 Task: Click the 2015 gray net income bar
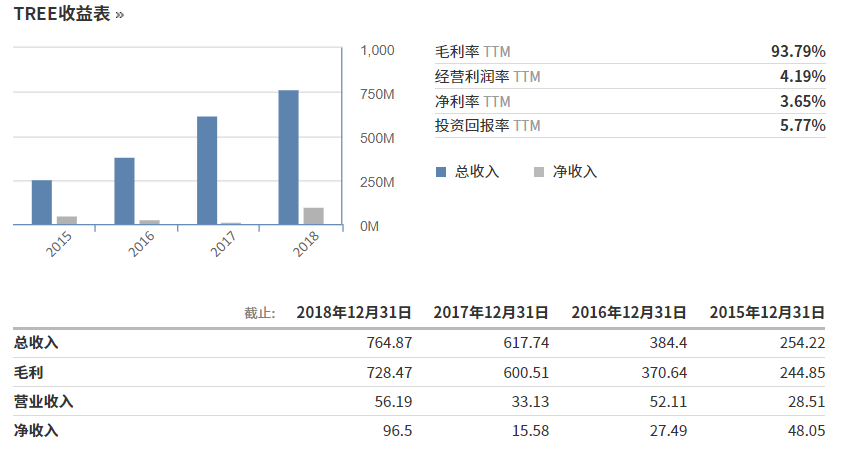[67, 220]
